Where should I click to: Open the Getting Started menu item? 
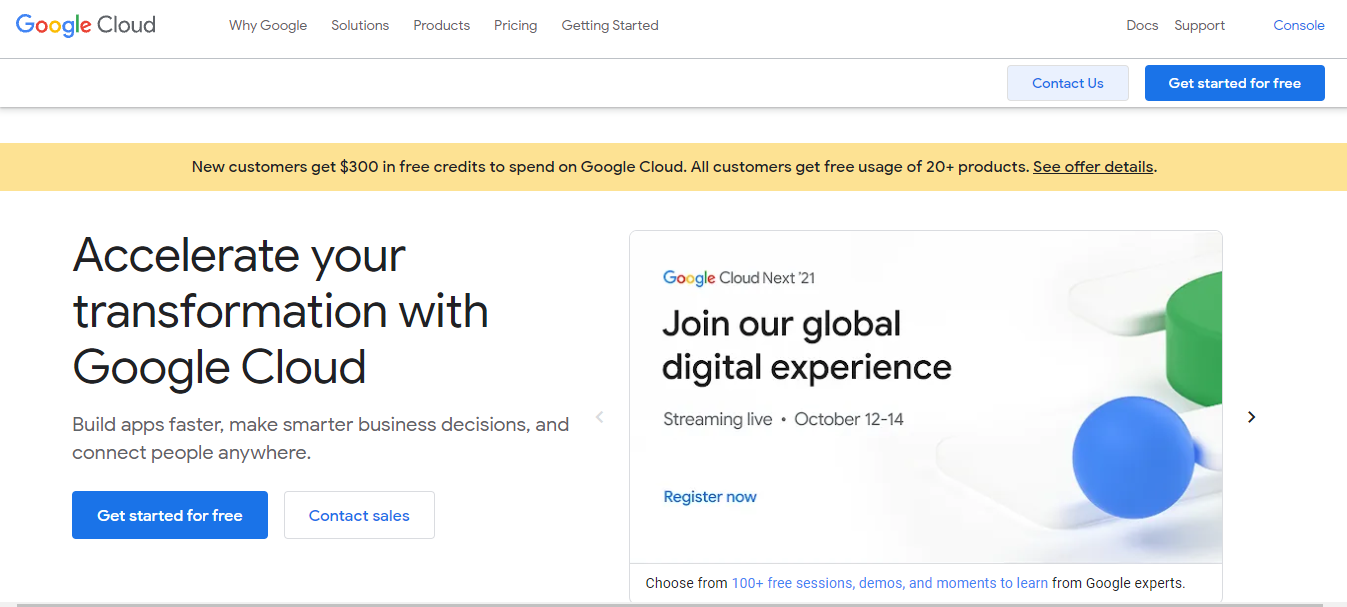(x=610, y=26)
